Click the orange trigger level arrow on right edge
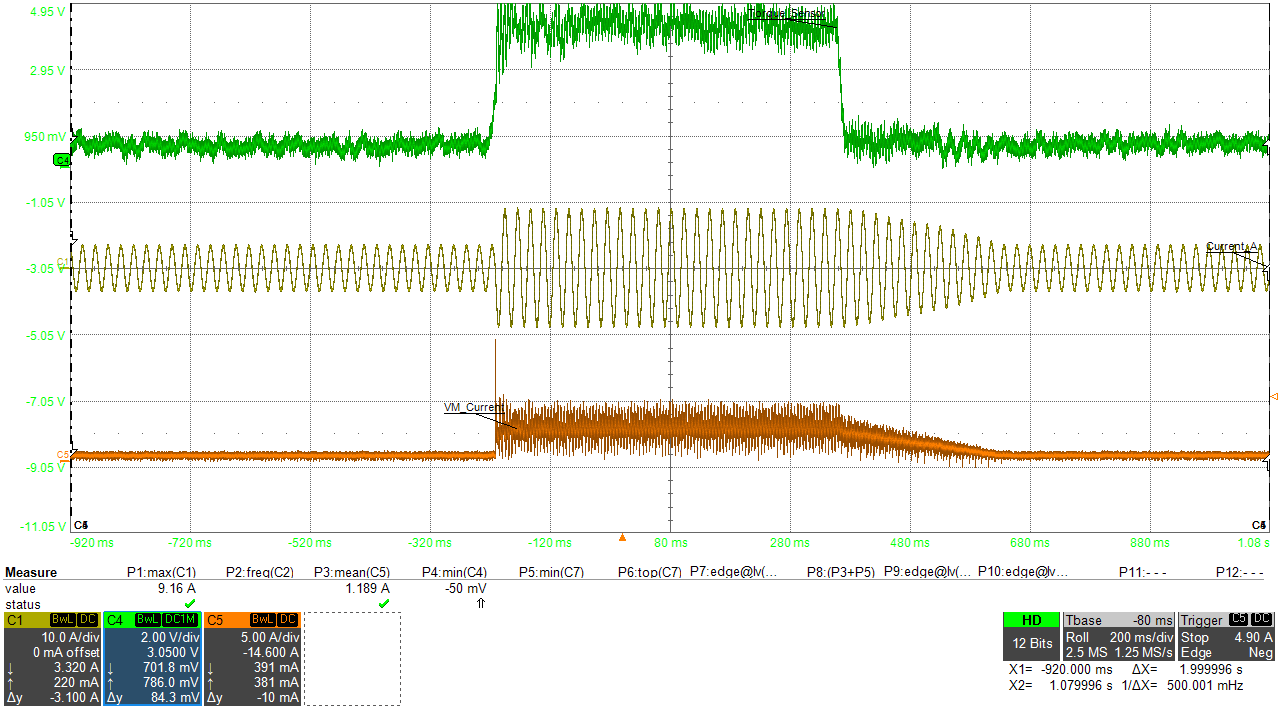 pyautogui.click(x=1273, y=398)
